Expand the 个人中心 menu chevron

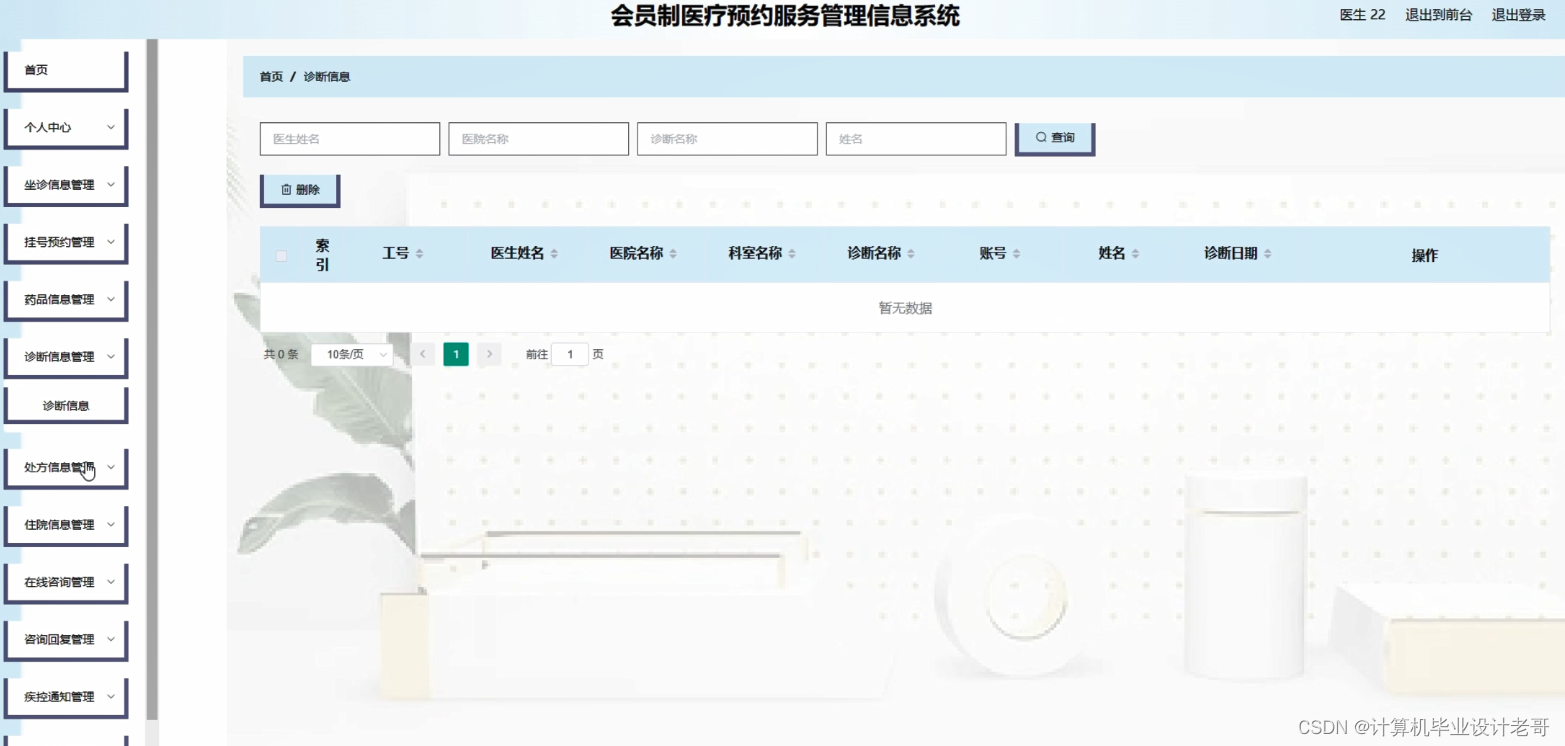coord(111,128)
